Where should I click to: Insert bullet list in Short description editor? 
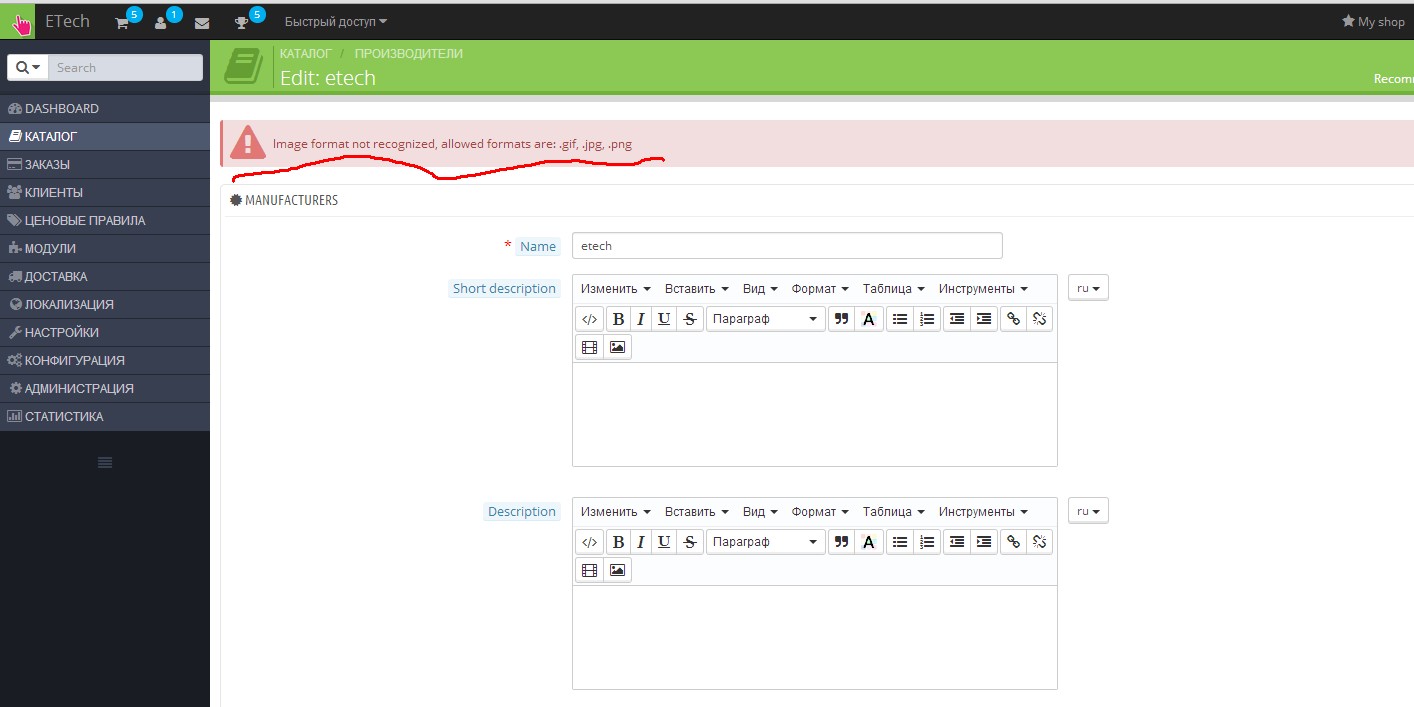click(x=900, y=319)
